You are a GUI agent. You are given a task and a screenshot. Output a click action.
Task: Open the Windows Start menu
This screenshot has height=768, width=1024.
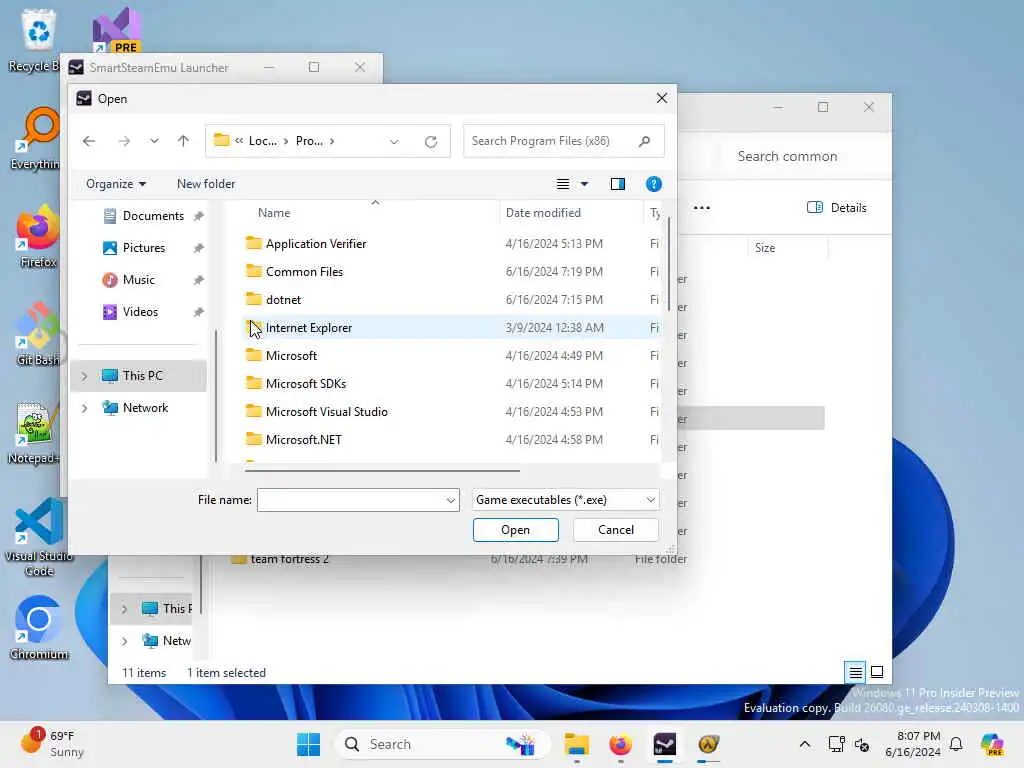point(308,744)
